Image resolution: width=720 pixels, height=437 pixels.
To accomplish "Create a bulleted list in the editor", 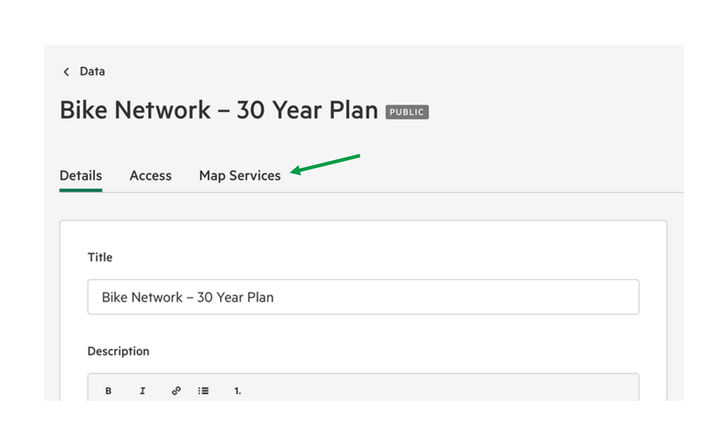I will point(203,391).
